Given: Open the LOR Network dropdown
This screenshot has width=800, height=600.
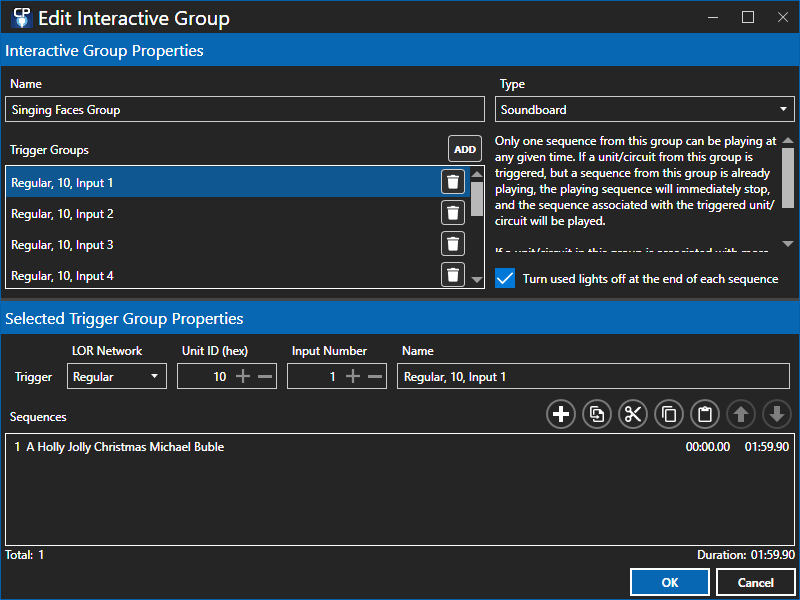Looking at the screenshot, I should click(117, 377).
